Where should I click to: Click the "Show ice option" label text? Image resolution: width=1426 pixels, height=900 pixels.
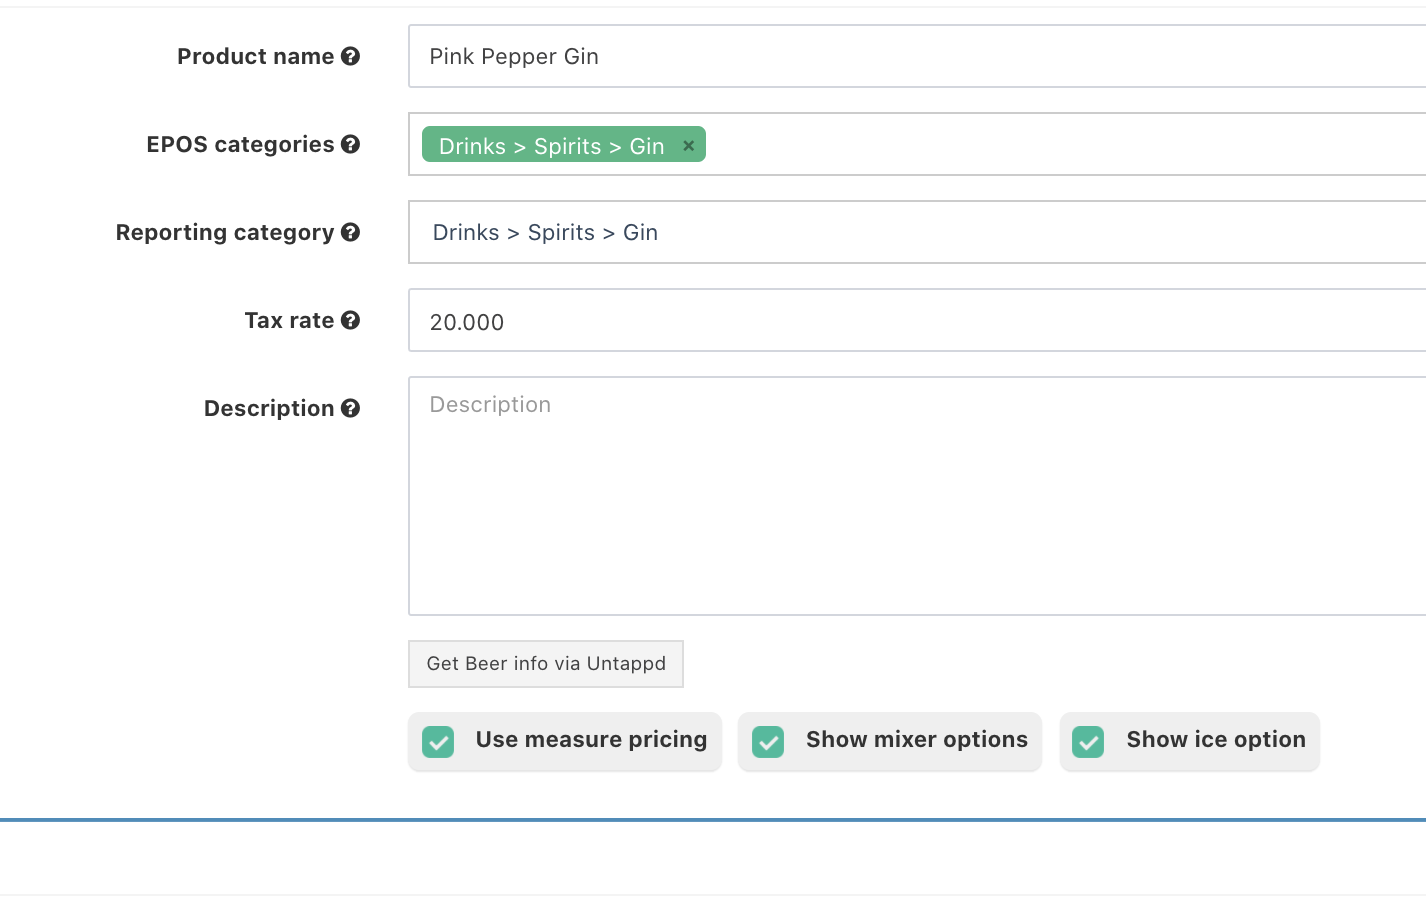[1215, 740]
